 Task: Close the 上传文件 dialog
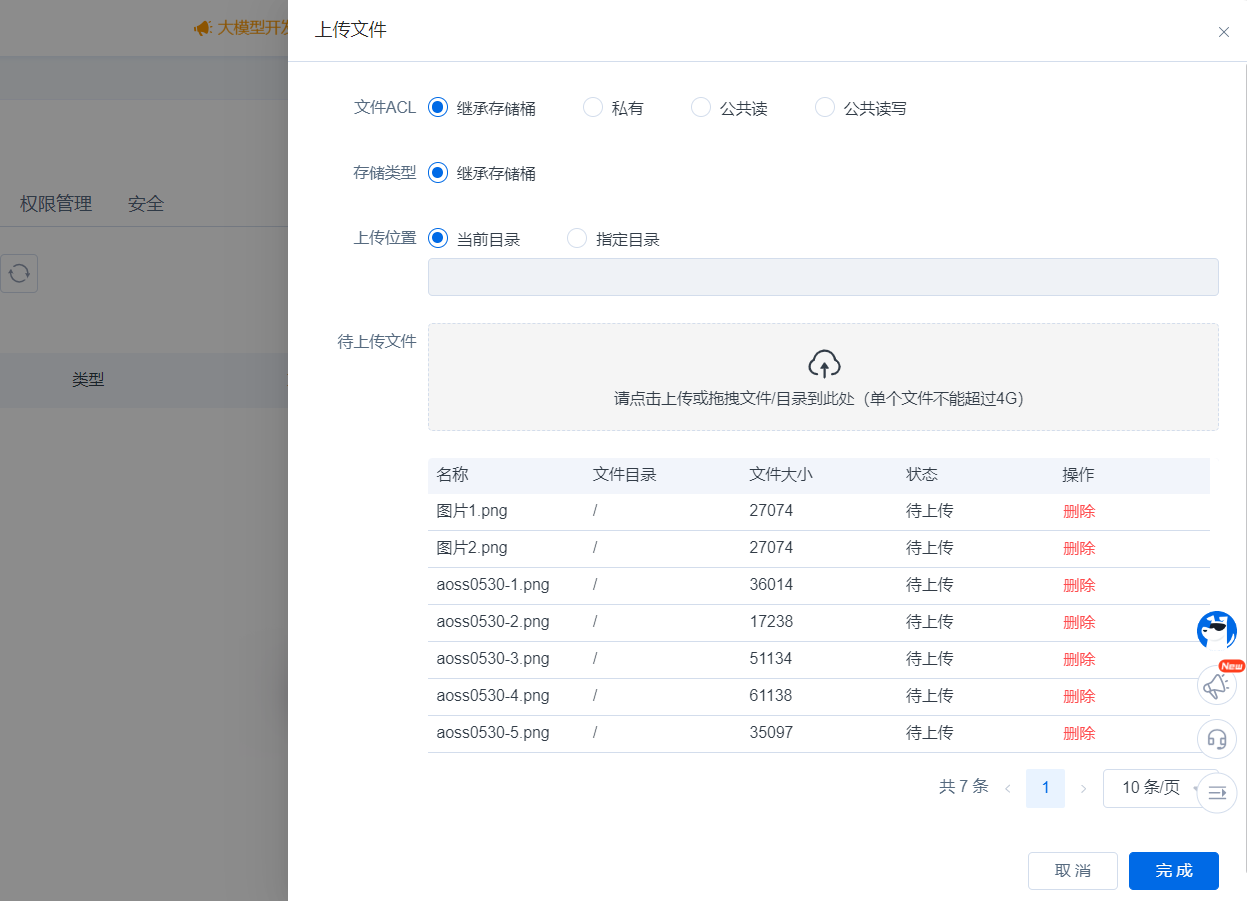(1223, 32)
